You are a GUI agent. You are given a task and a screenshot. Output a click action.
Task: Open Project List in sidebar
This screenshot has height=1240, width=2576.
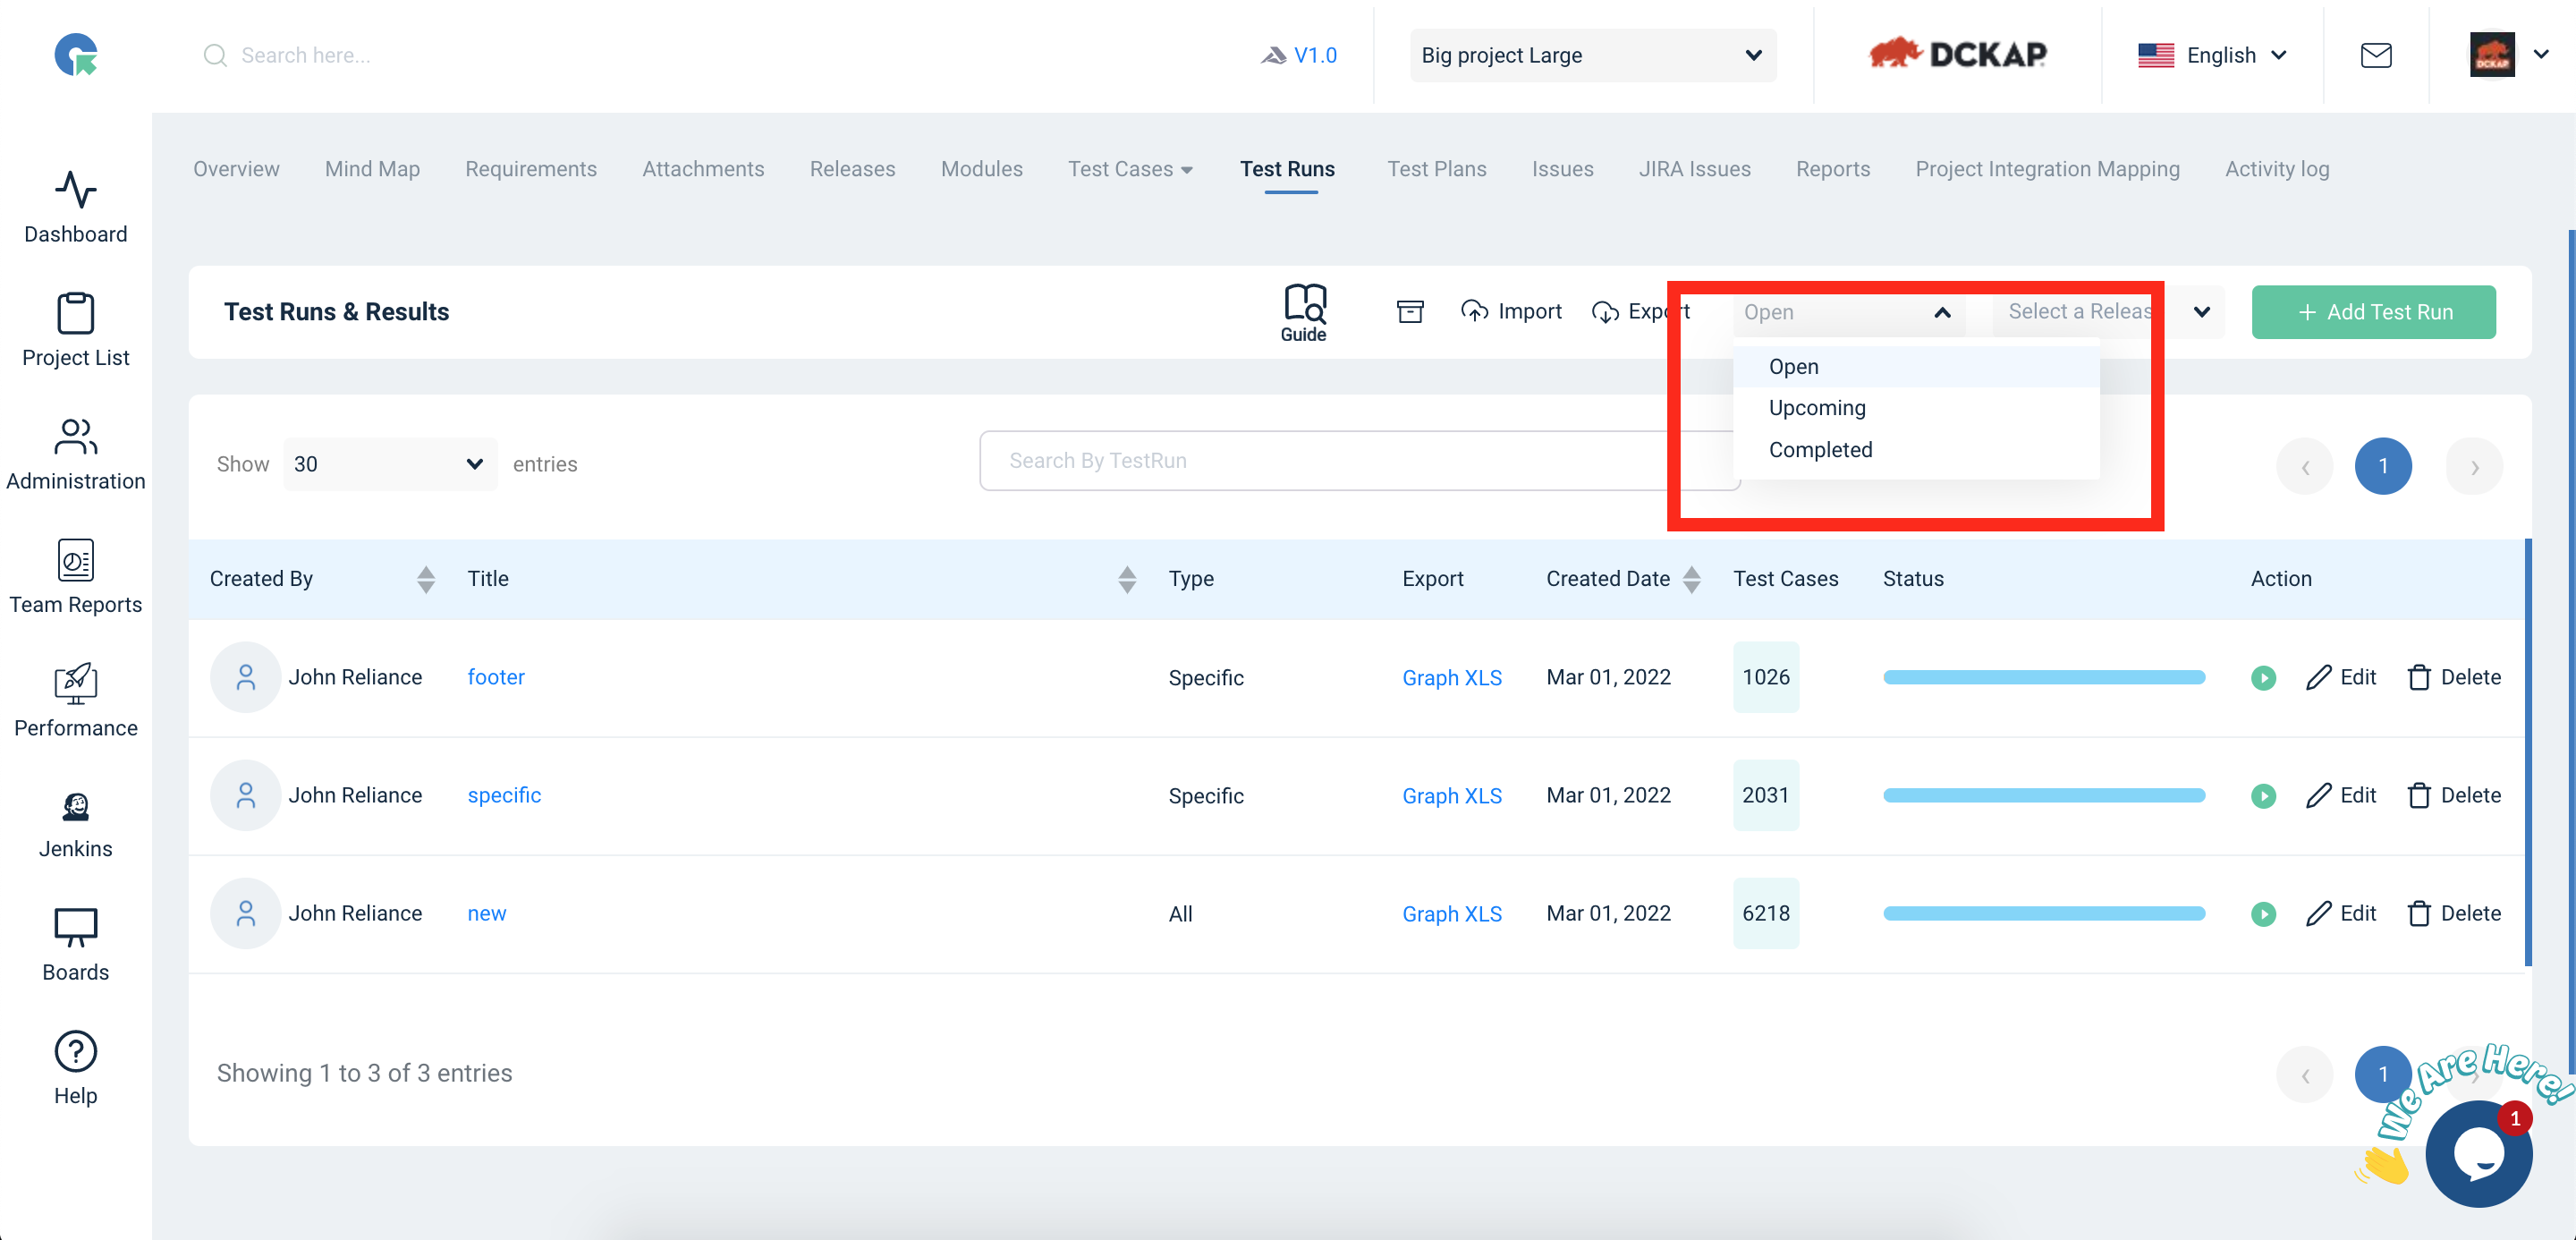[x=75, y=330]
